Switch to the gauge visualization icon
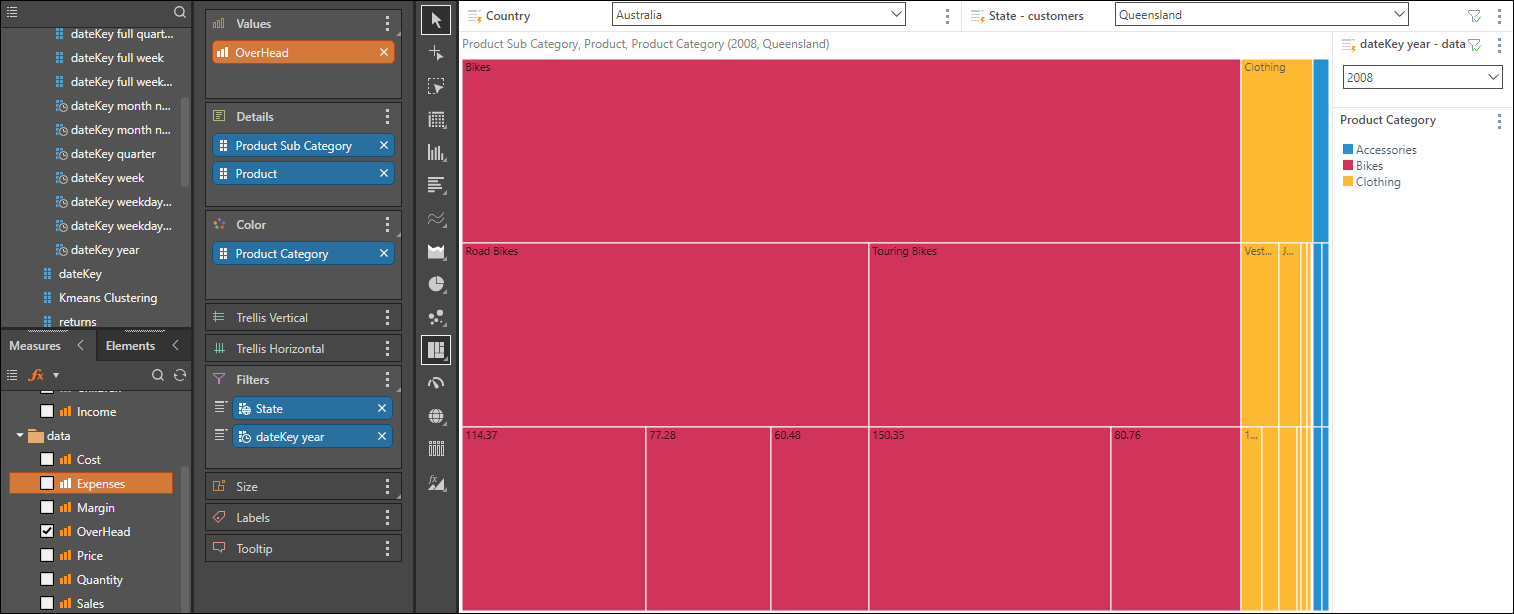The image size is (1514, 614). (x=436, y=383)
